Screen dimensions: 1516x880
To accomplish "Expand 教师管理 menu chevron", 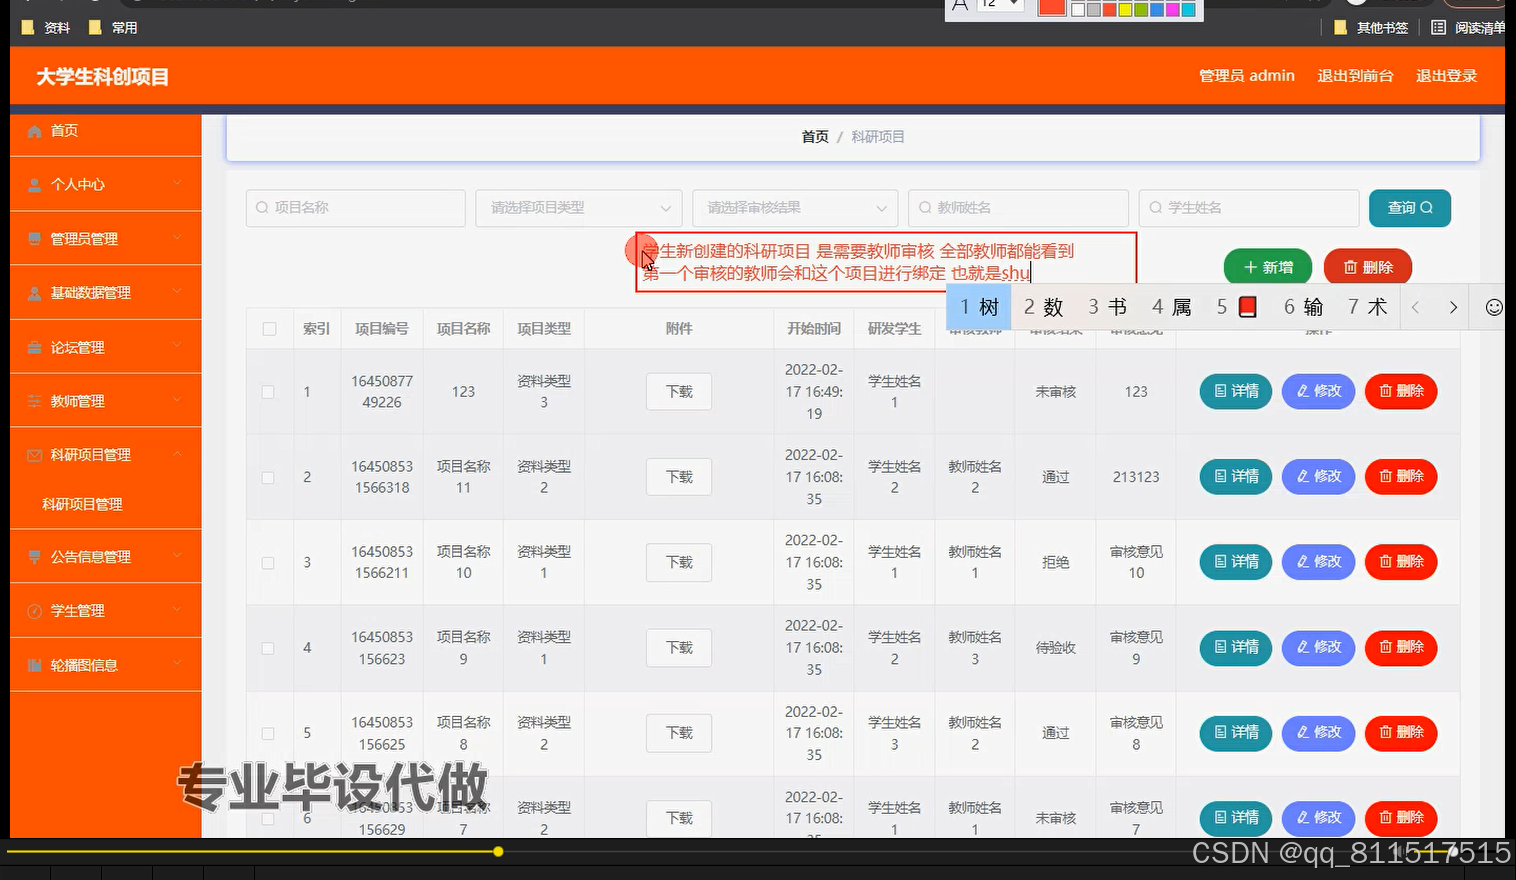I will (177, 399).
